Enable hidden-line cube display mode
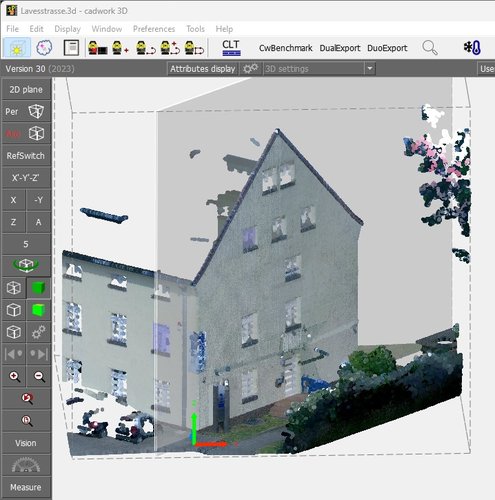Screen dimensions: 495x500 [x=14, y=310]
